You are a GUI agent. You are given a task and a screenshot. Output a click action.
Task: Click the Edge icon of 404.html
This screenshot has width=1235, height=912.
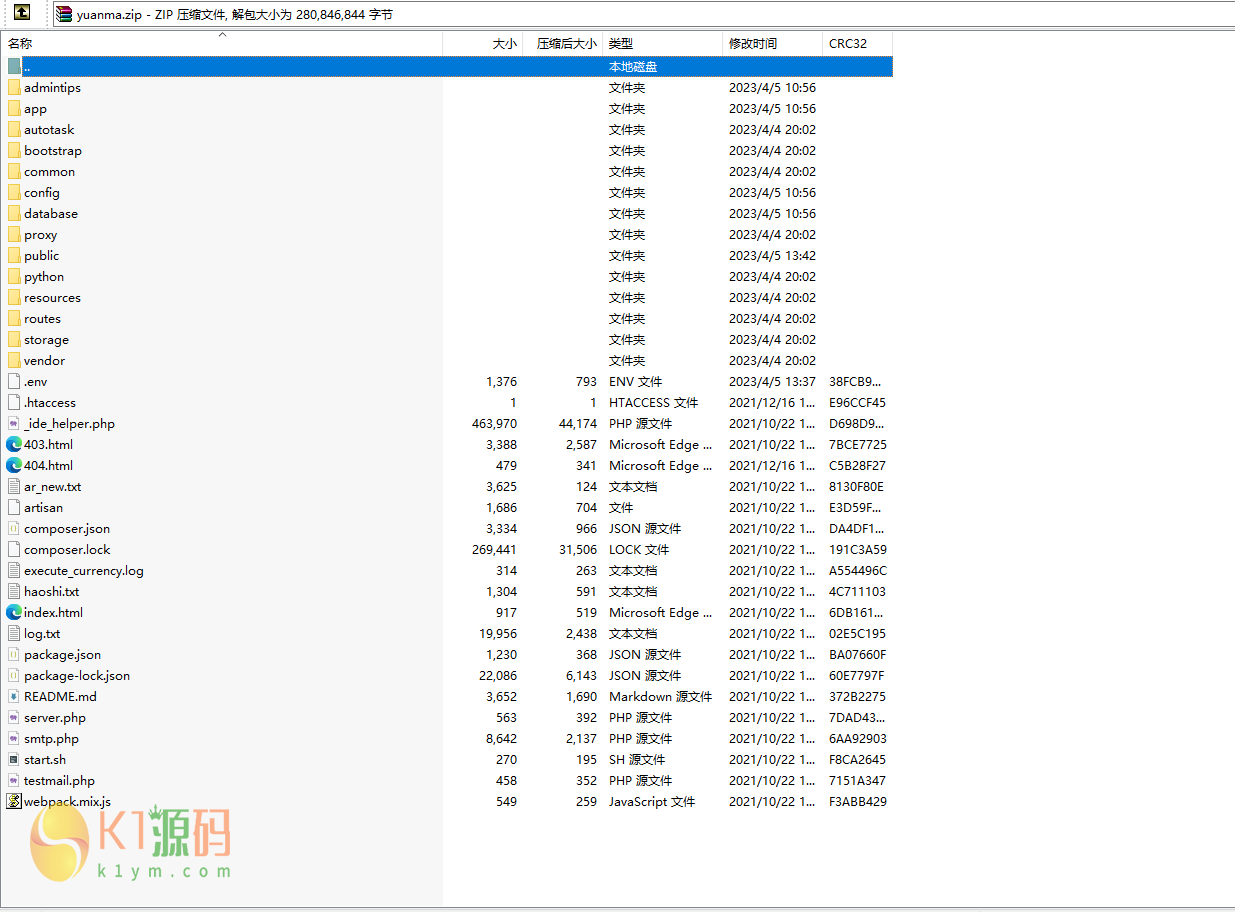coord(14,465)
